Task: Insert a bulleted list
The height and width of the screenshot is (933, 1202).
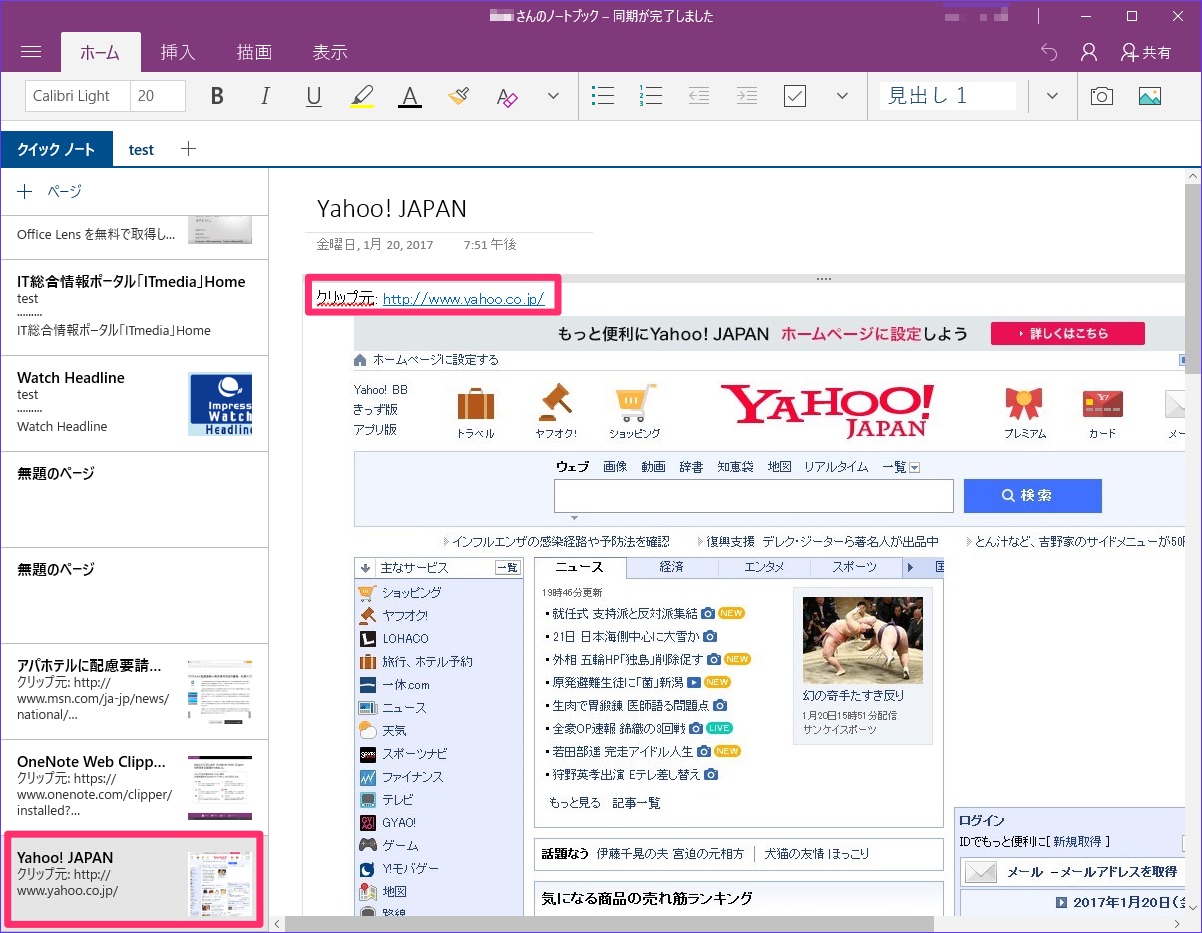Action: 603,96
